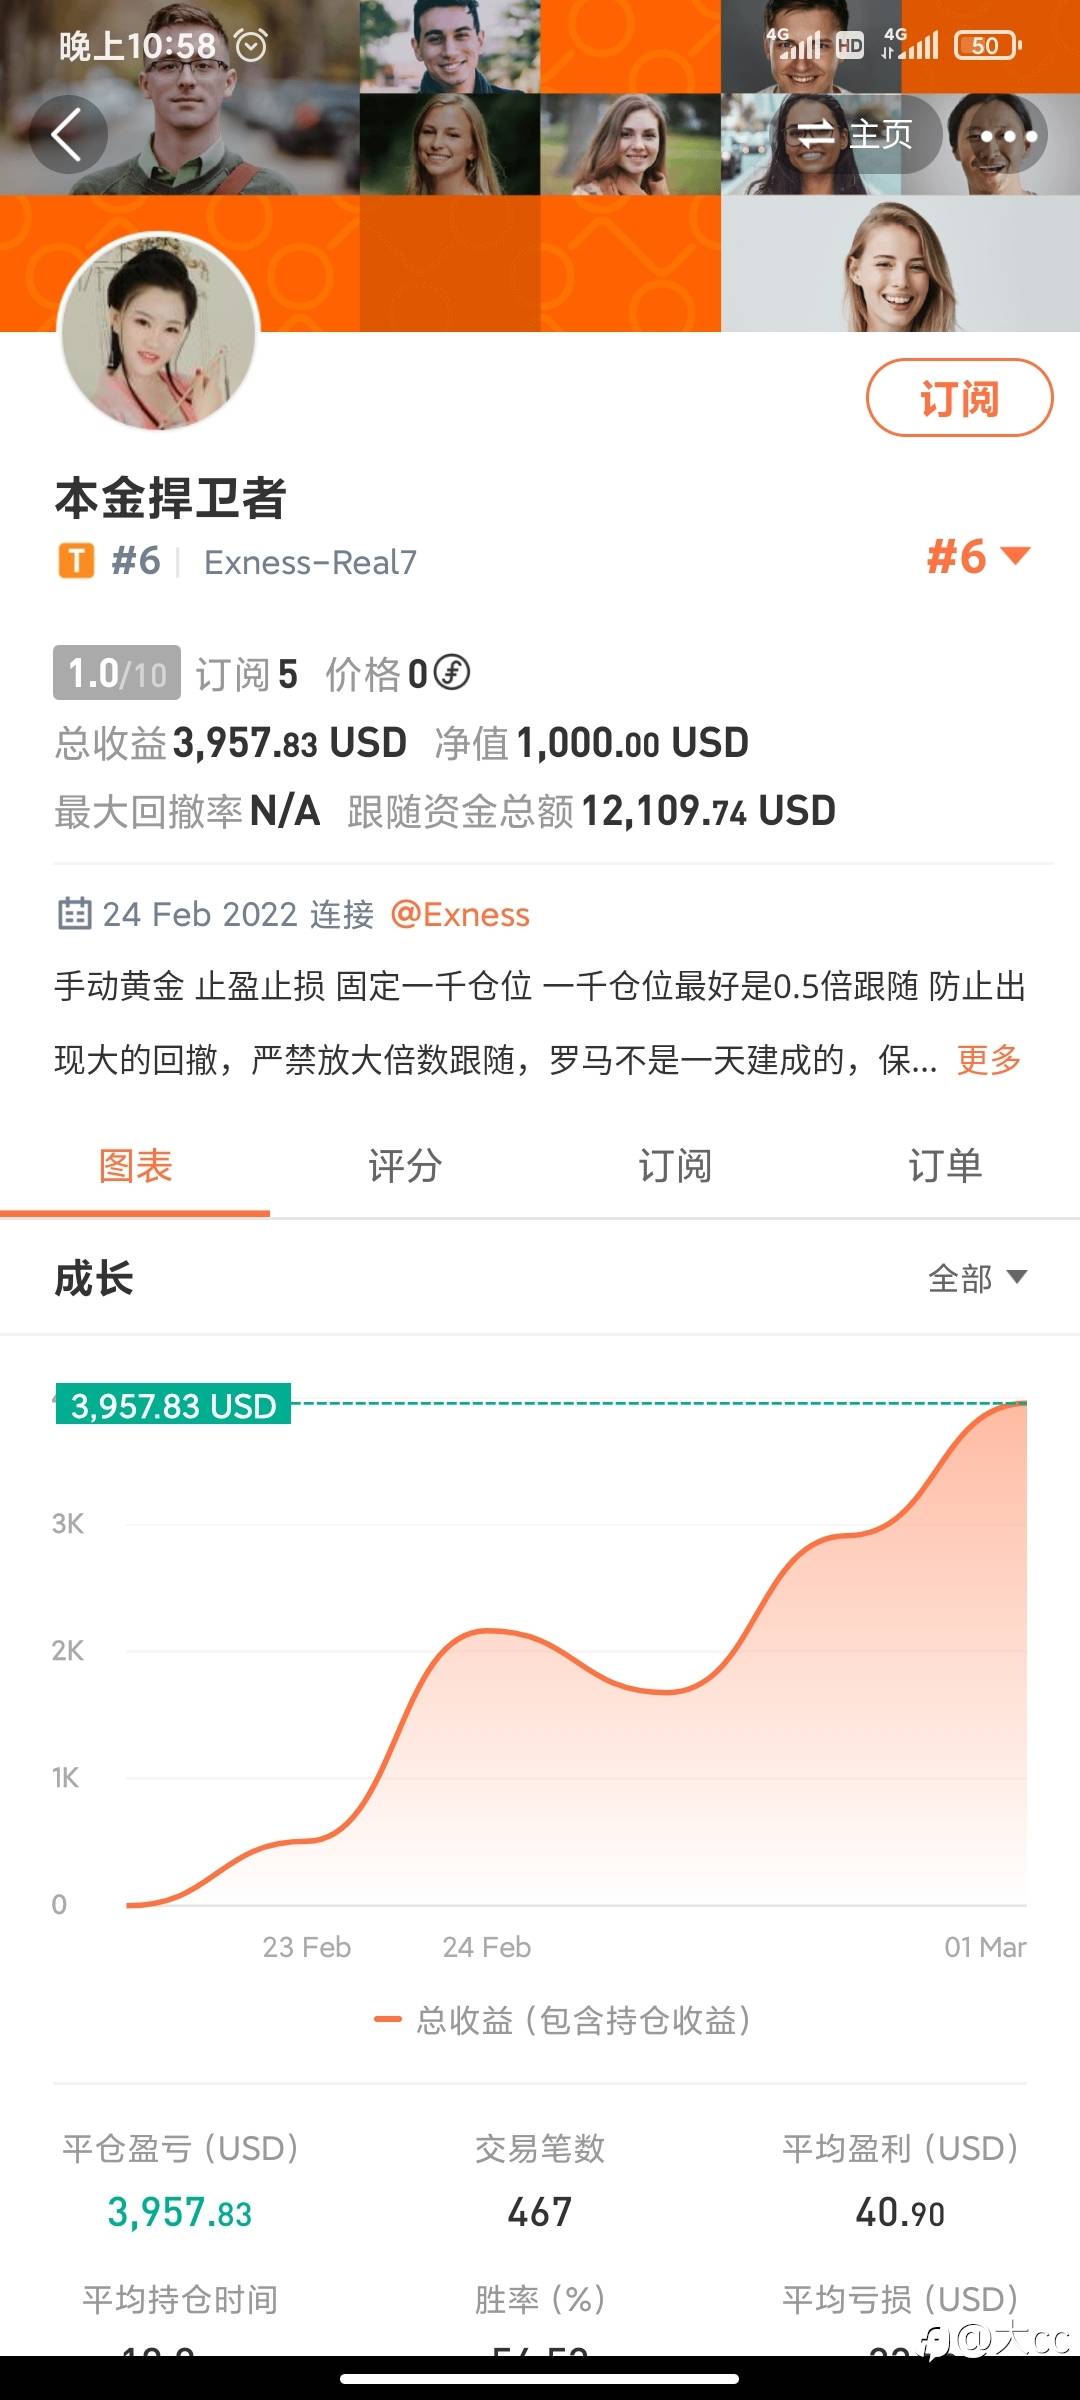Tap the 3,957.83 USD chart value marker
Screen dimensions: 1080x2400
[173, 1405]
